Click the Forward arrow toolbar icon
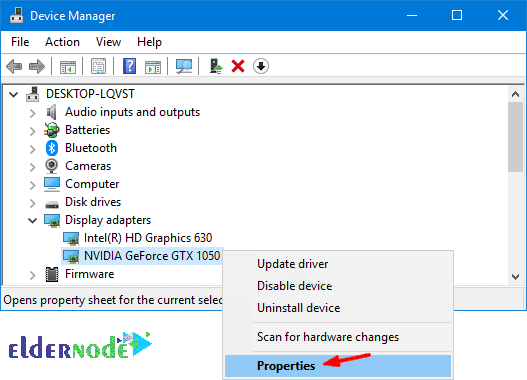The height and width of the screenshot is (380, 527). pos(37,66)
